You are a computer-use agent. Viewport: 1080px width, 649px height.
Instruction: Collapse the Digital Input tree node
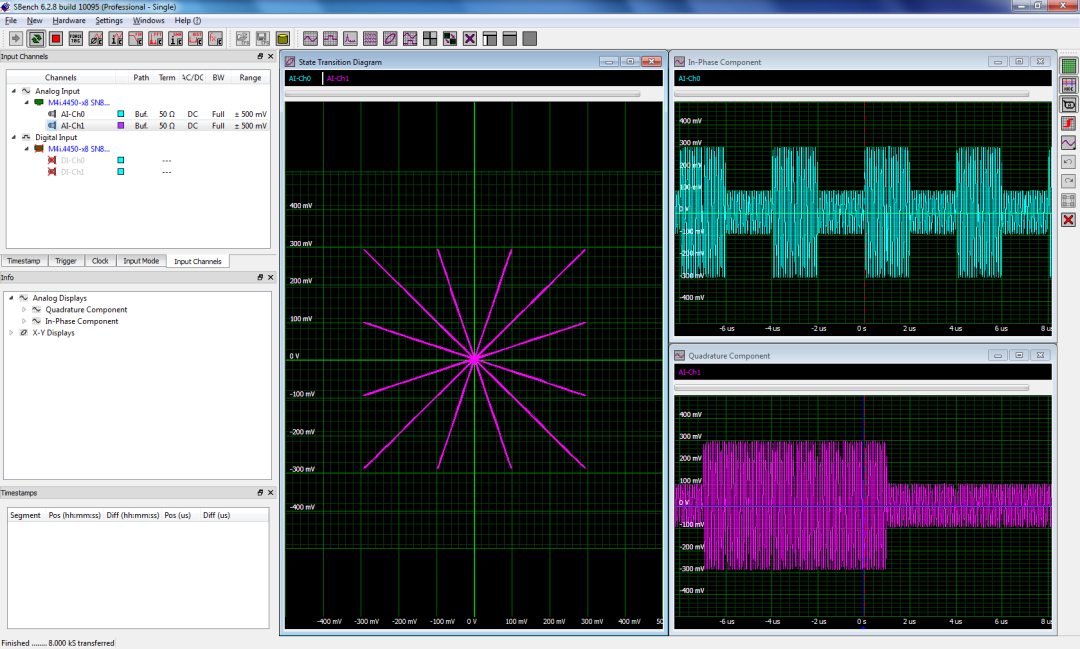[14, 137]
